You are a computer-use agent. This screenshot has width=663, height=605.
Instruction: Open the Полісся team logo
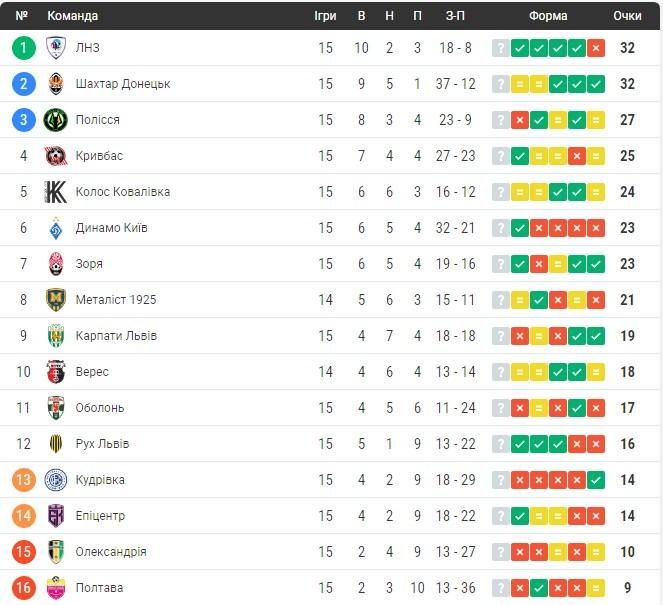click(56, 120)
